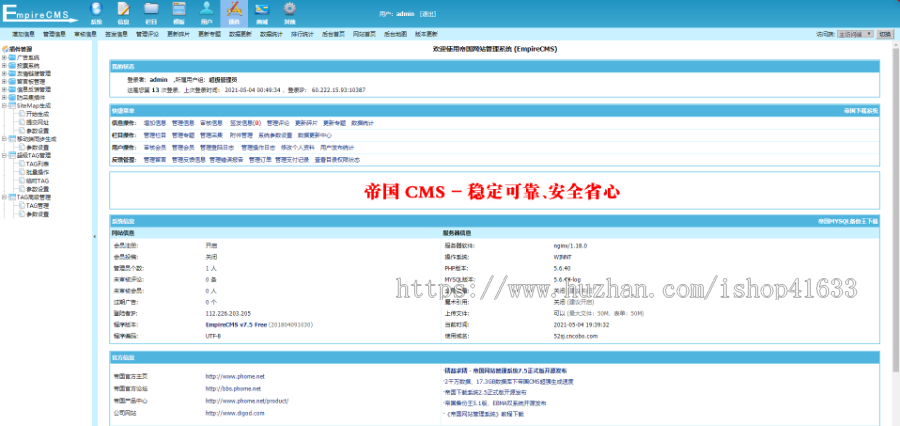The image size is (900, 426).
Task: Click 附件管理 in the quick menu
Action: (241, 135)
